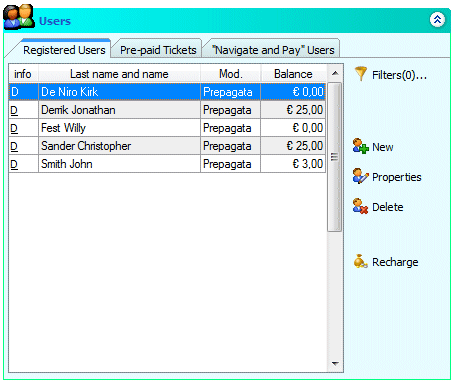Click the New user icon
Viewport: 457px width, 385px height.
click(360, 146)
